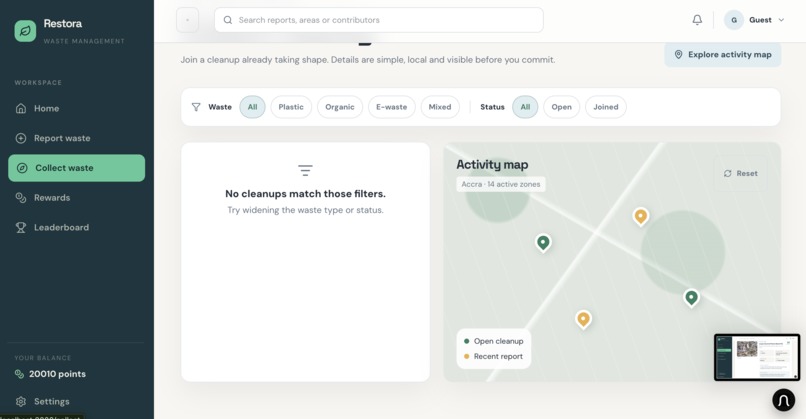Click the right green cleanup map pin

(x=691, y=298)
